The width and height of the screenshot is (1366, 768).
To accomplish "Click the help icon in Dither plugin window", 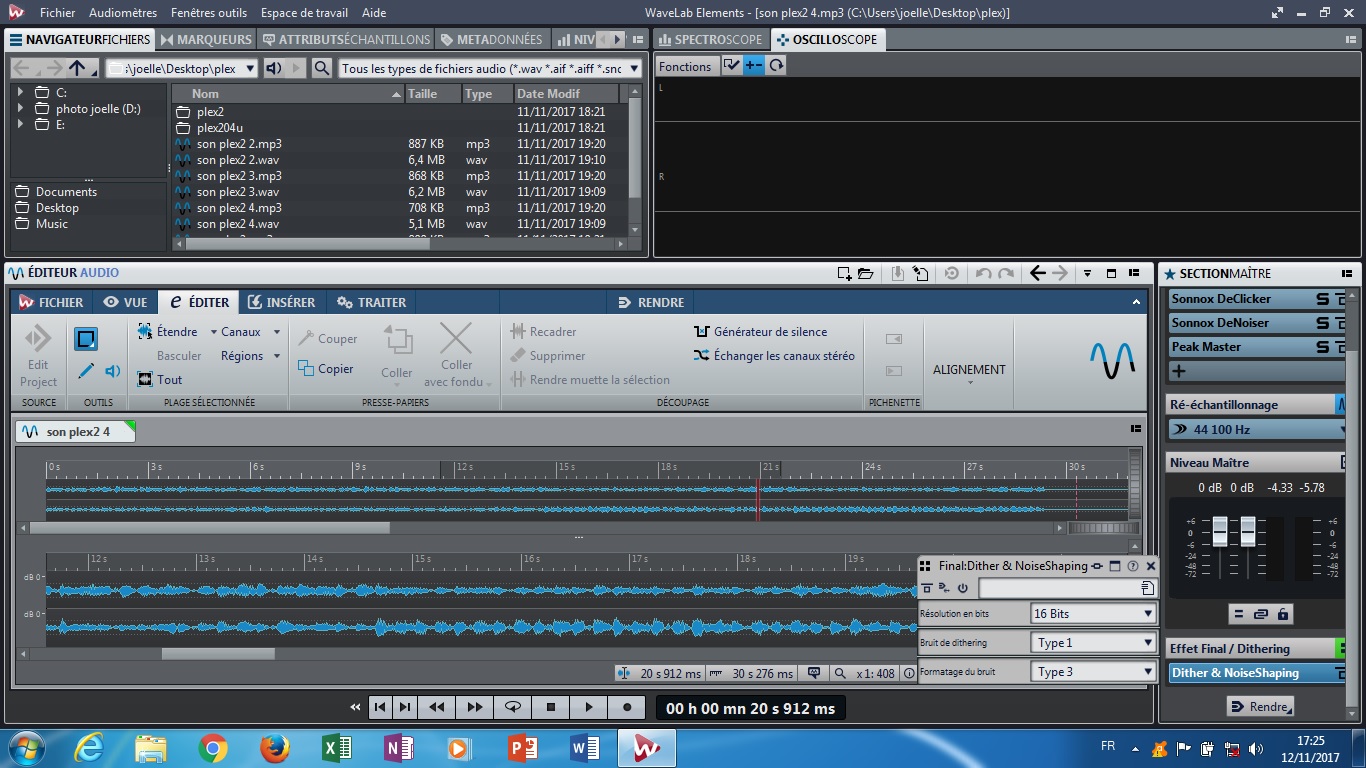I will (1133, 566).
